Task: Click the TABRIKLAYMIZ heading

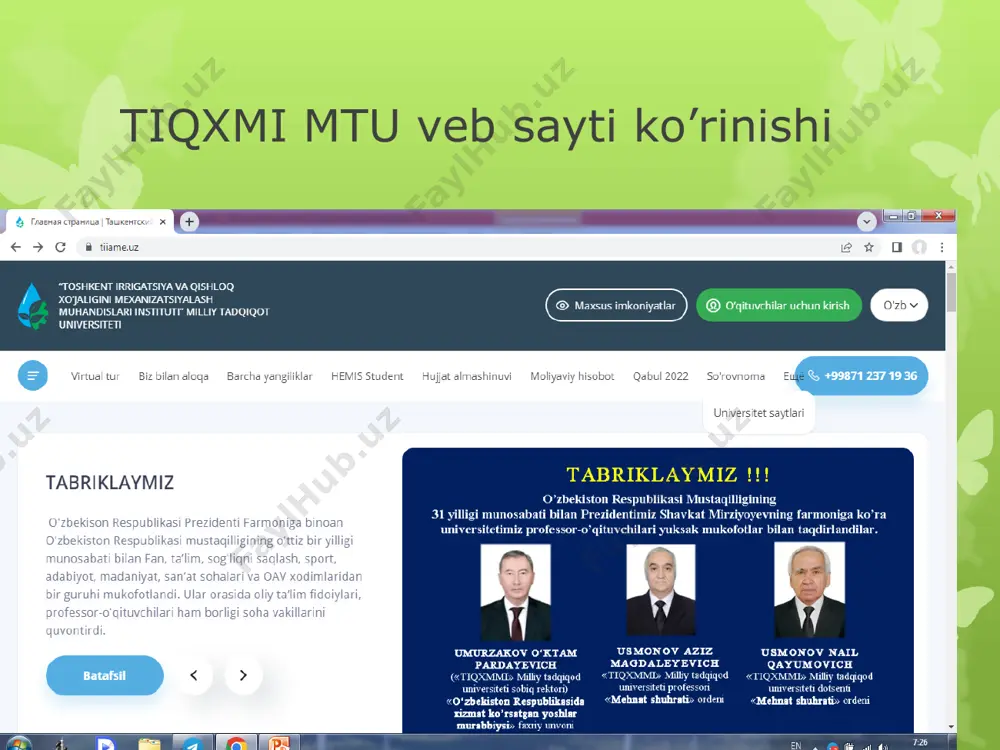Action: pos(110,482)
